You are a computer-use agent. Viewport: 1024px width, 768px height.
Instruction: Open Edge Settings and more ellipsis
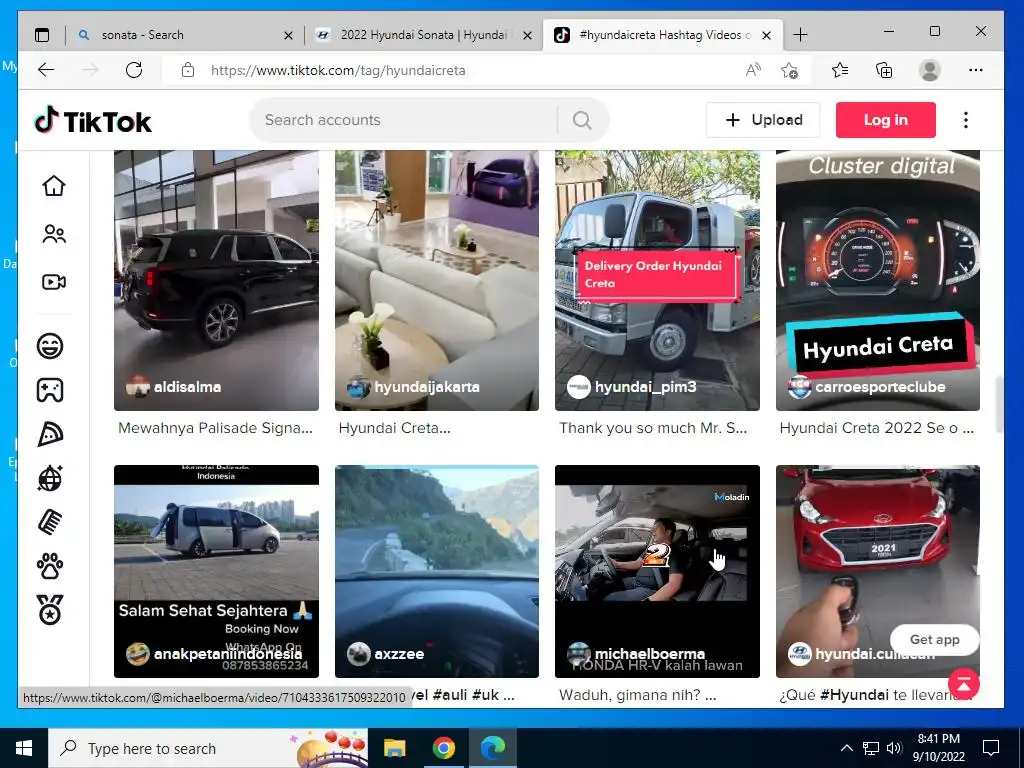(x=976, y=70)
